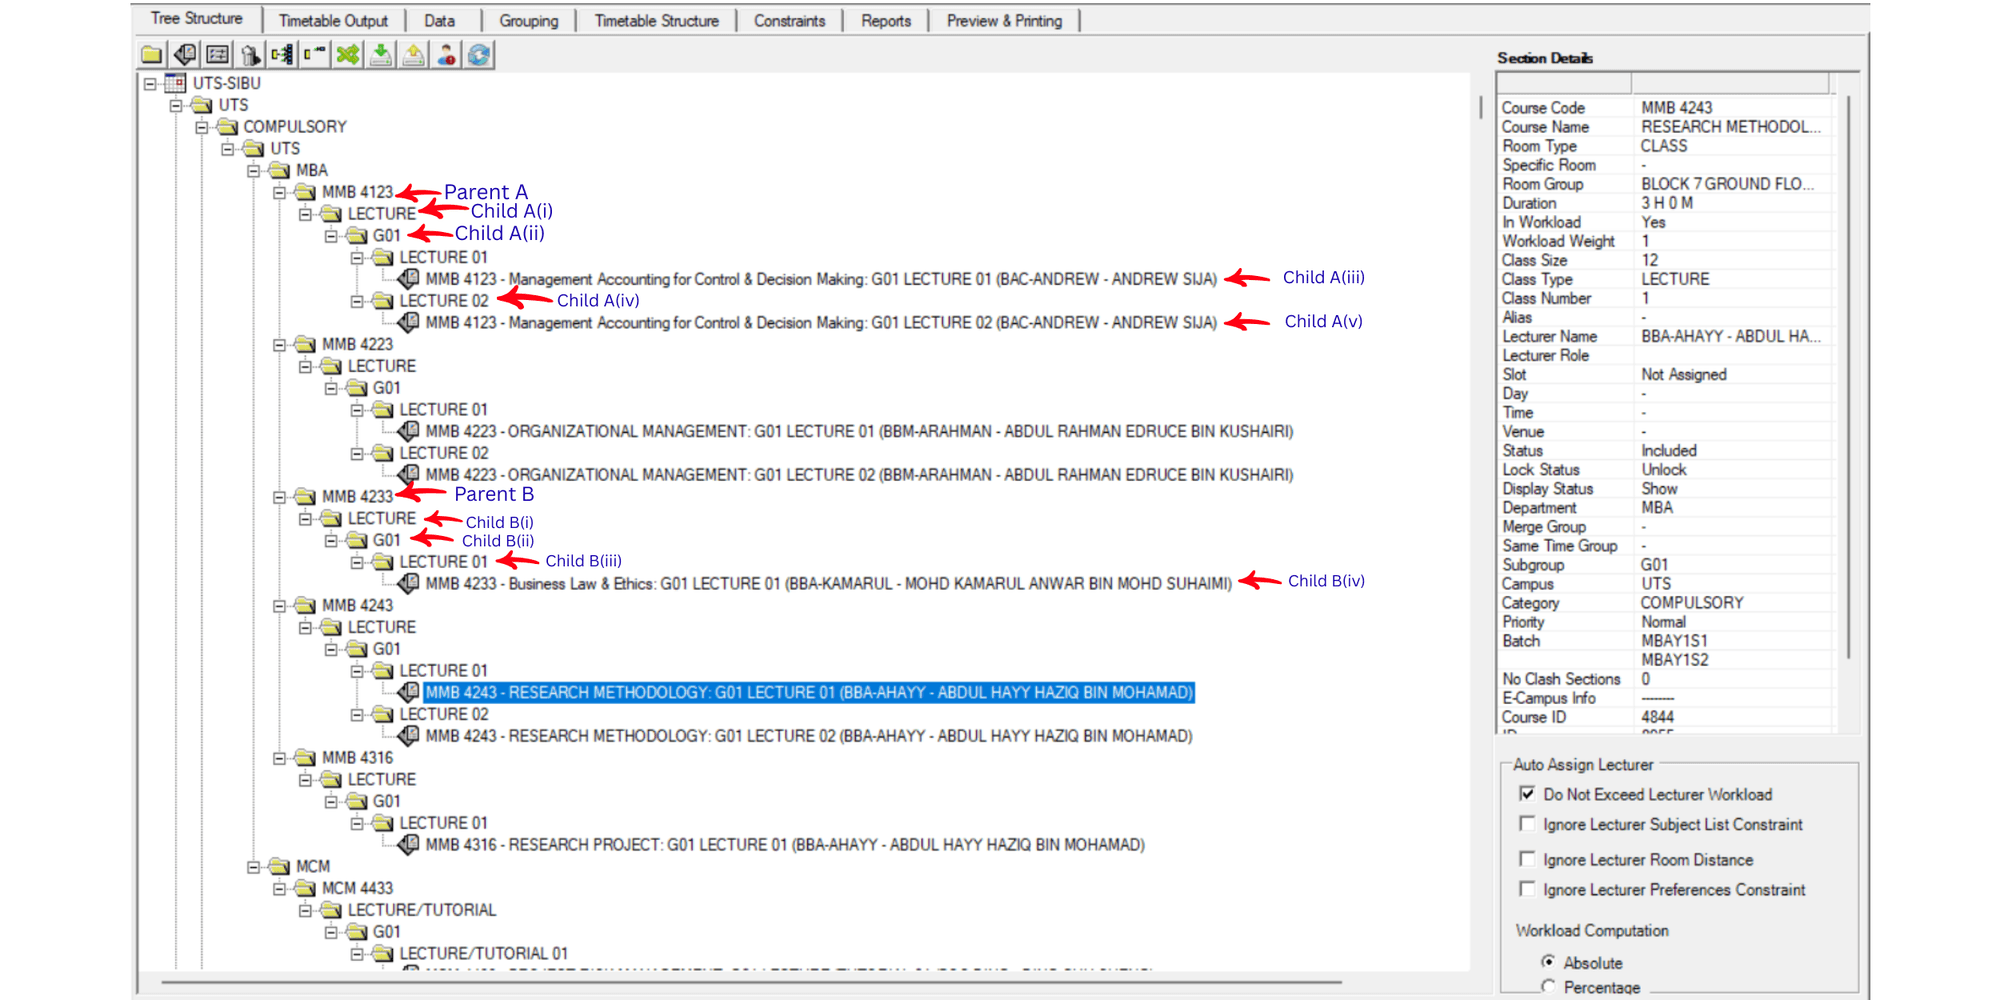Image resolution: width=2000 pixels, height=1000 pixels.
Task: Click the expand-all tree nodes icon
Action: [282, 54]
